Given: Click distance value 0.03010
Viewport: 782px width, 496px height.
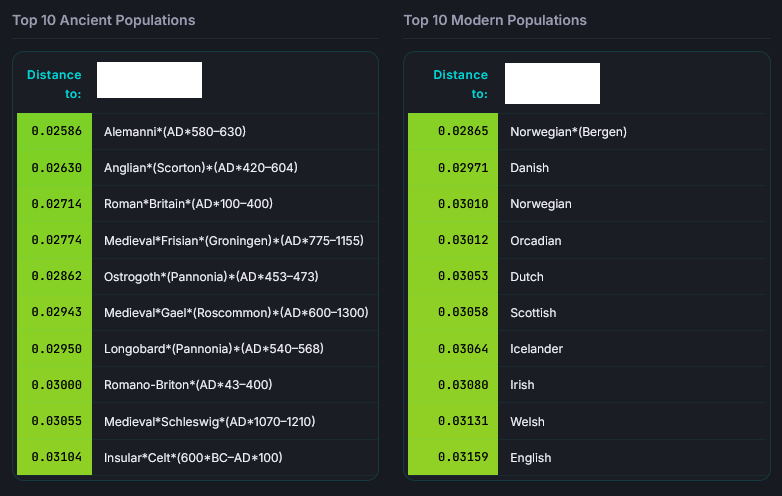Looking at the screenshot, I should 463,203.
